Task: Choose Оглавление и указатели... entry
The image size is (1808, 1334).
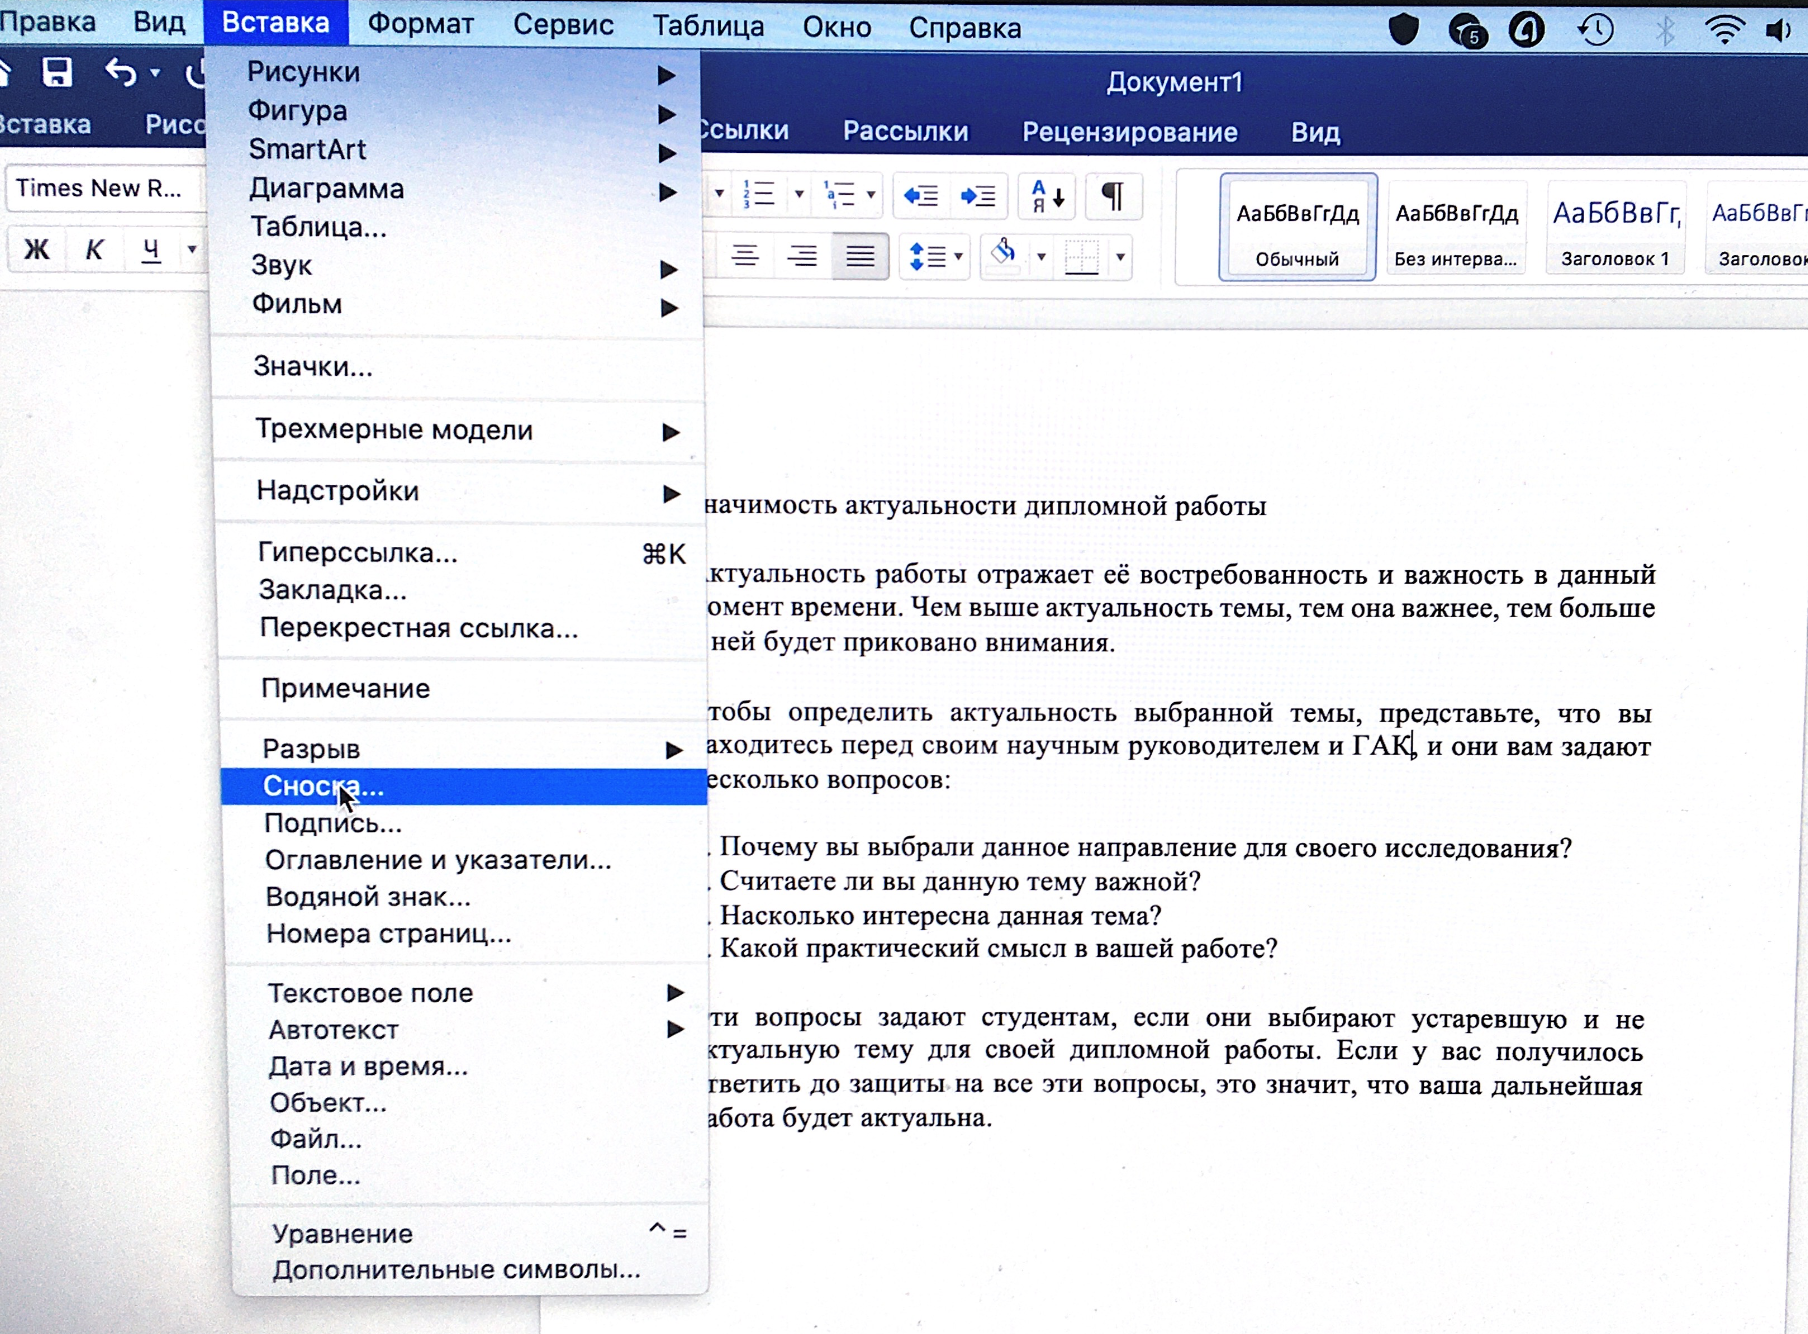Action: (x=465, y=860)
